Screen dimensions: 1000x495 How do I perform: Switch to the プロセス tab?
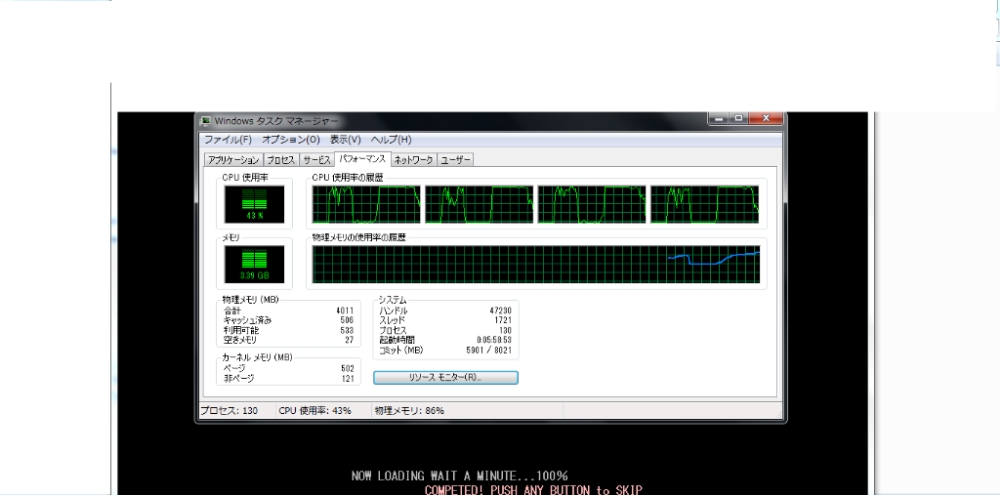point(280,160)
